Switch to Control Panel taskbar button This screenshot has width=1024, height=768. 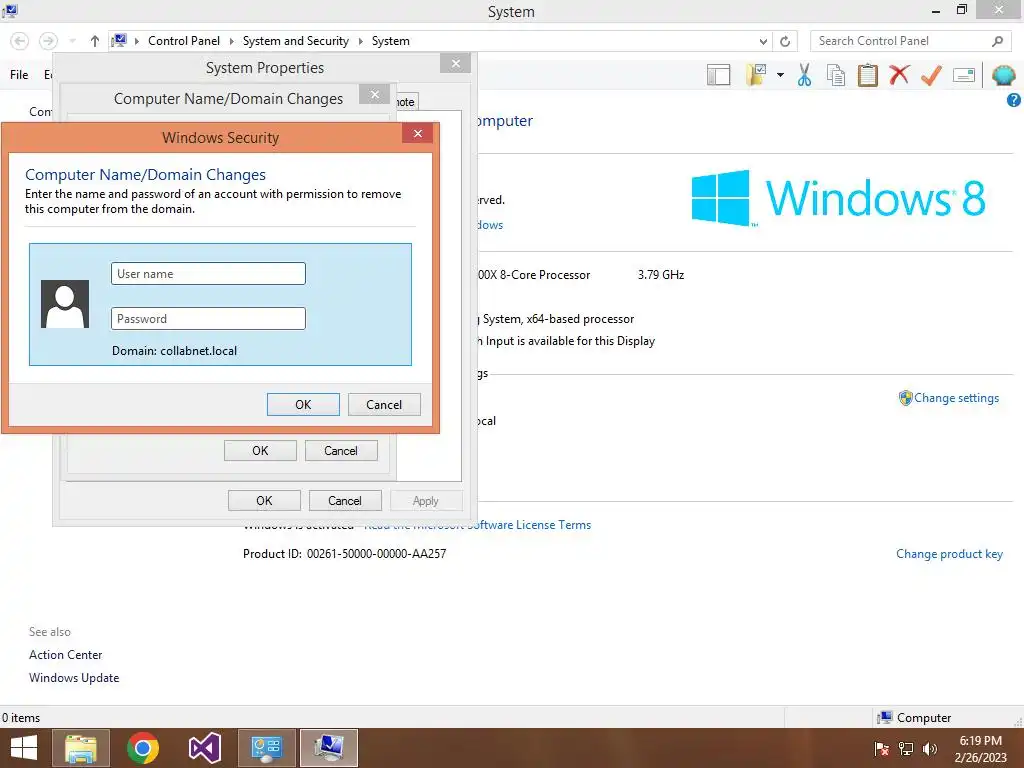coord(266,748)
